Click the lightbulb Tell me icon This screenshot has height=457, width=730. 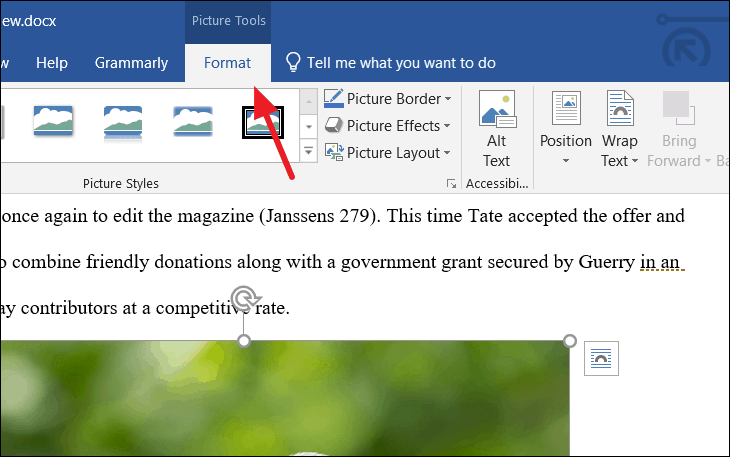tap(293, 62)
